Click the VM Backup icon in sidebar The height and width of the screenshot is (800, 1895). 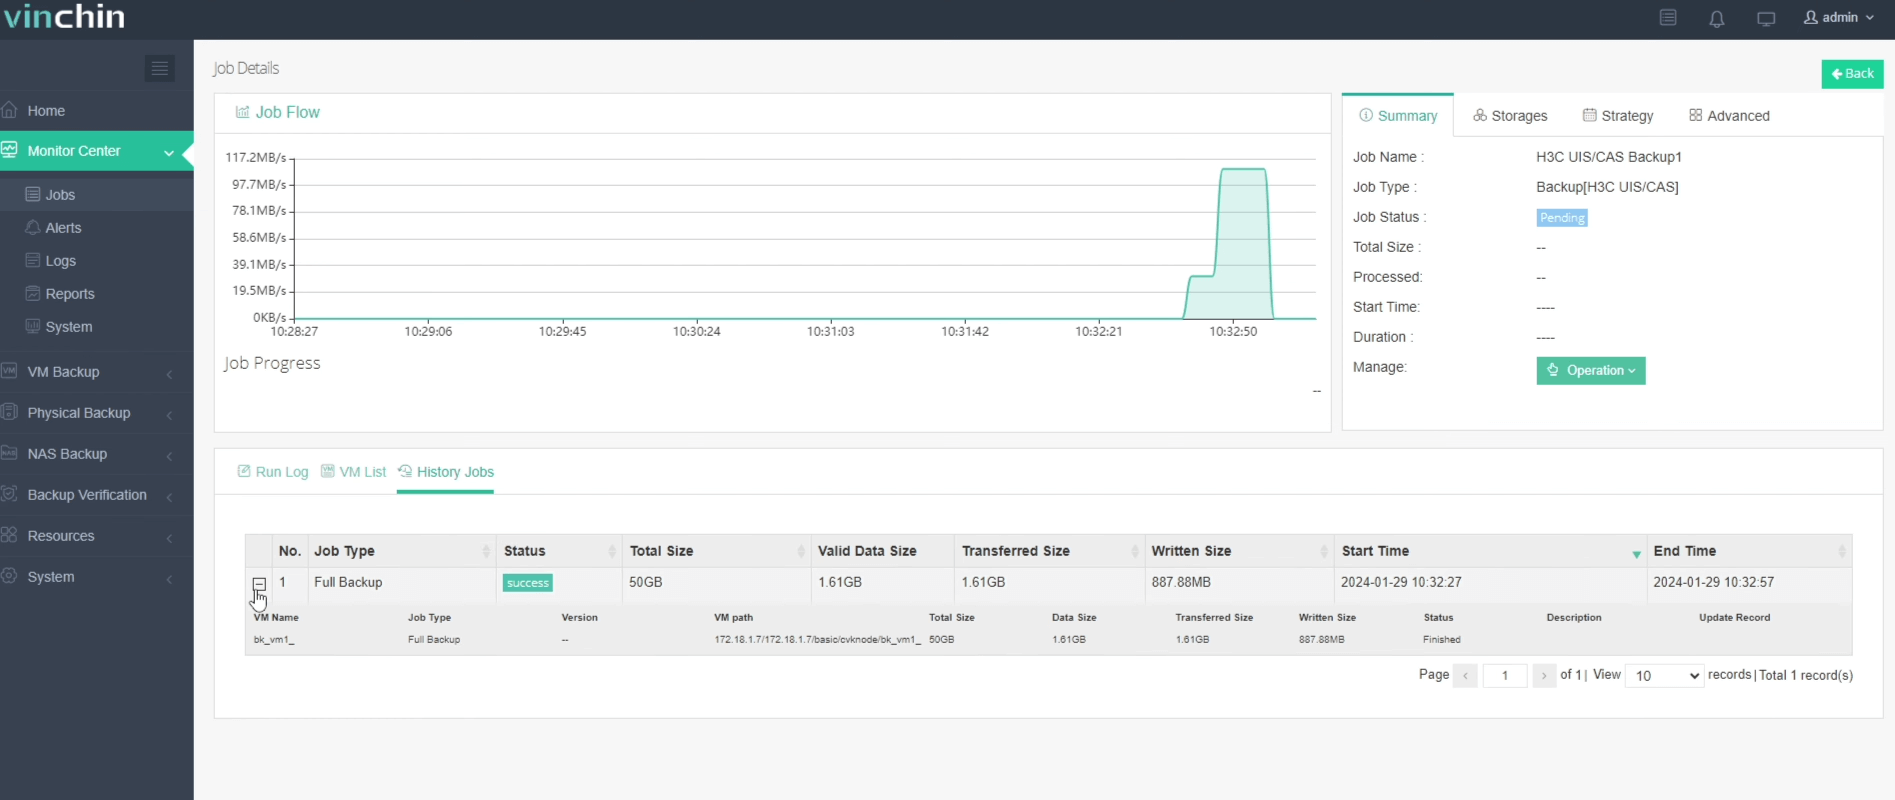[10, 371]
